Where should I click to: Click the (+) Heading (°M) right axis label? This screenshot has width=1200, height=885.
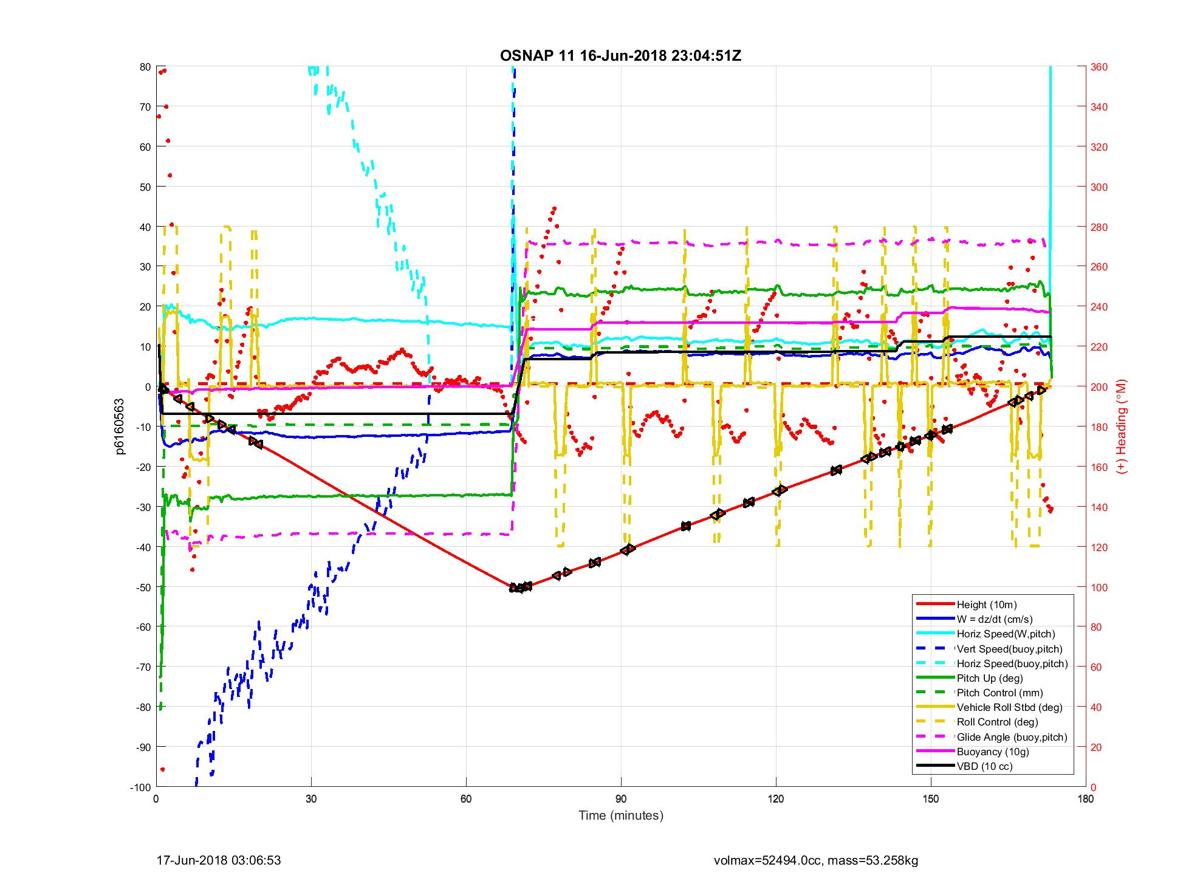pos(1122,427)
